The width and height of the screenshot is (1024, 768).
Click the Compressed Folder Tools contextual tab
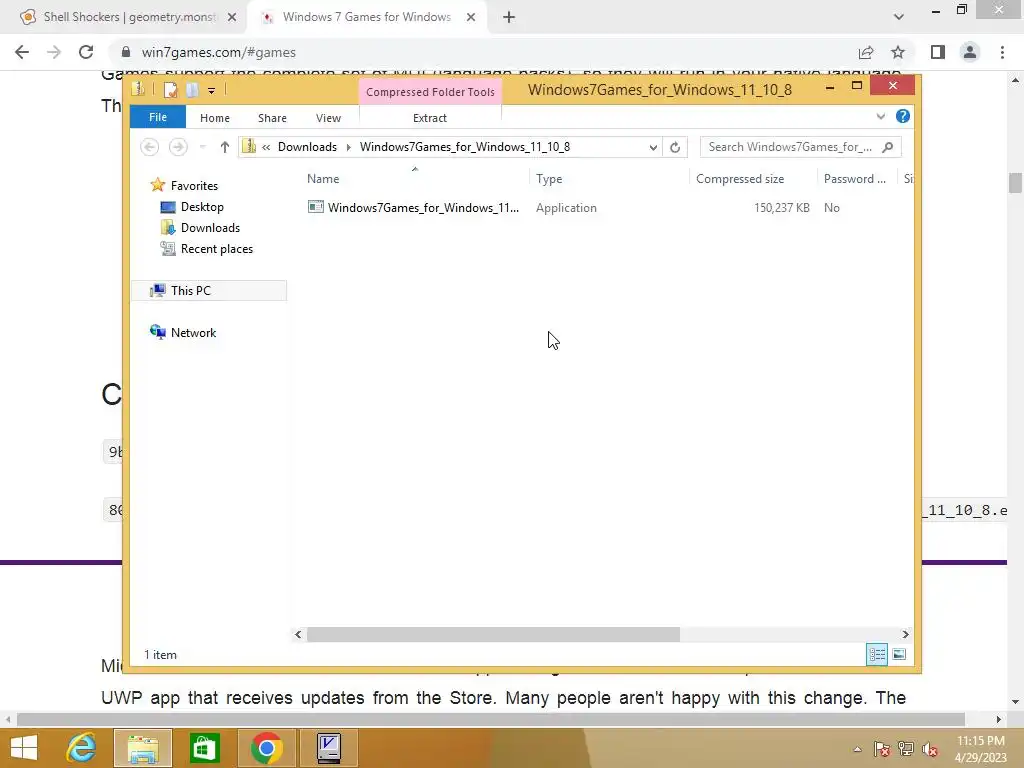tap(430, 92)
